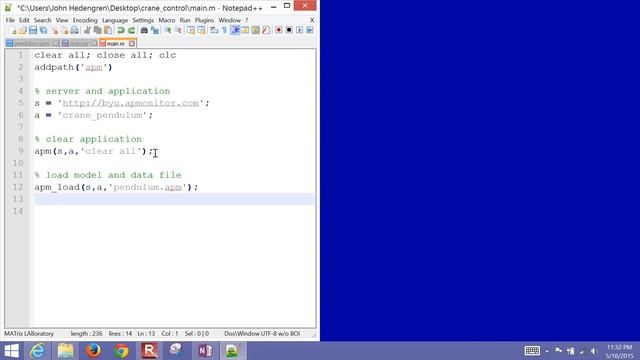Click the Redo green arrow icon
Image resolution: width=640 pixels, height=360 pixels.
(x=131, y=30)
